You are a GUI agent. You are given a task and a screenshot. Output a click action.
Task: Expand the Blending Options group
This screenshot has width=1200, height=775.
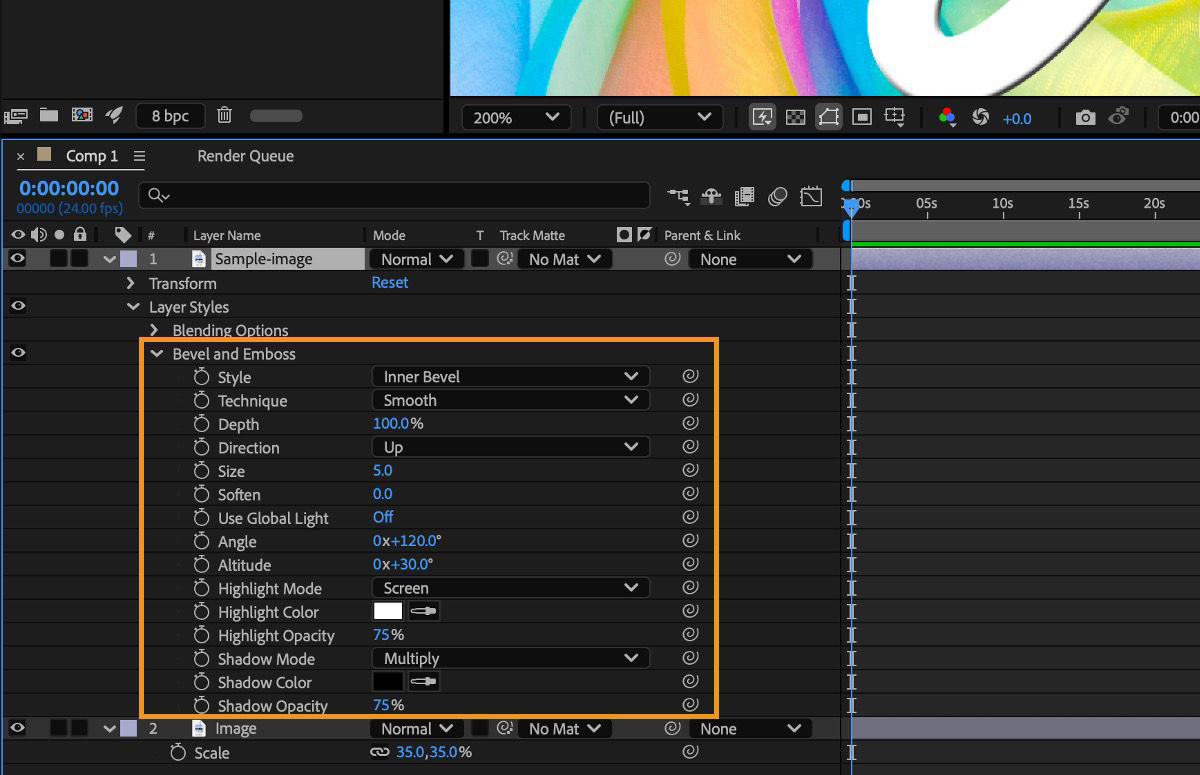(x=154, y=330)
